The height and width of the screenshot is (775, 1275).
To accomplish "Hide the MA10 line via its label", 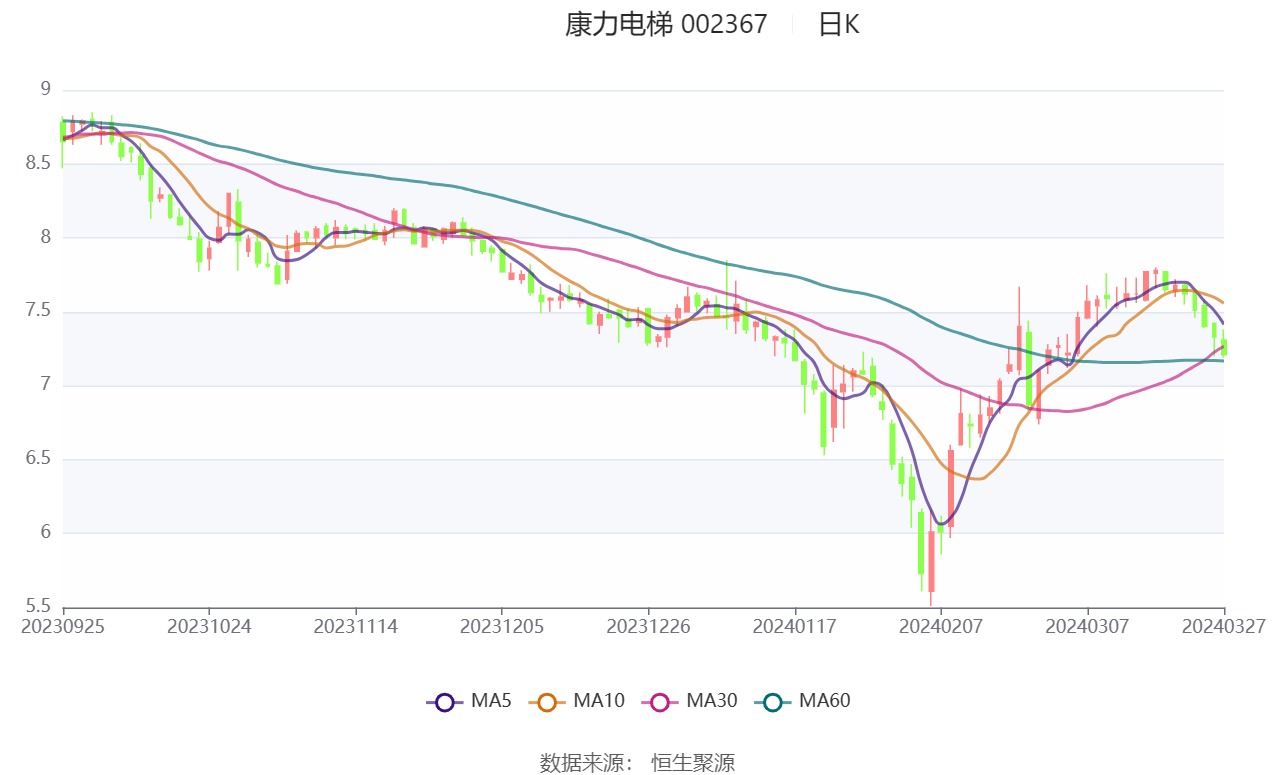I will (x=599, y=701).
